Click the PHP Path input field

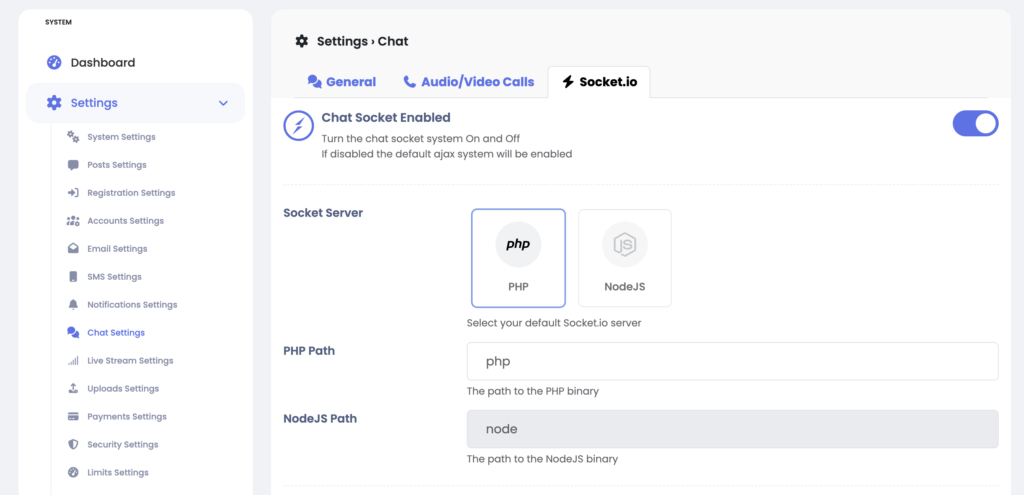pos(732,361)
